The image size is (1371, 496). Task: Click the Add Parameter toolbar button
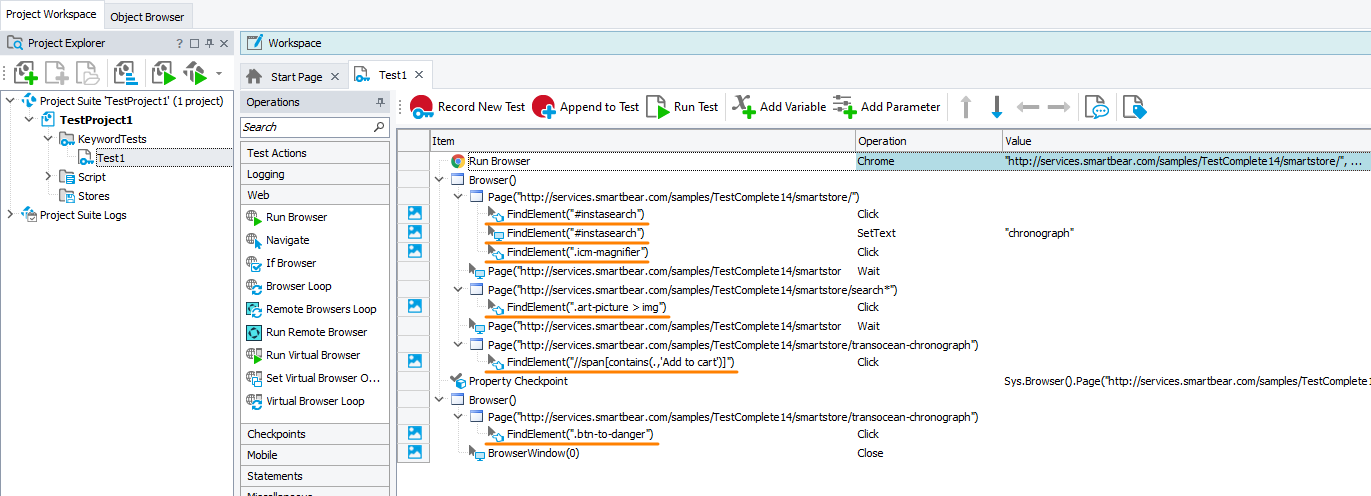pos(886,107)
